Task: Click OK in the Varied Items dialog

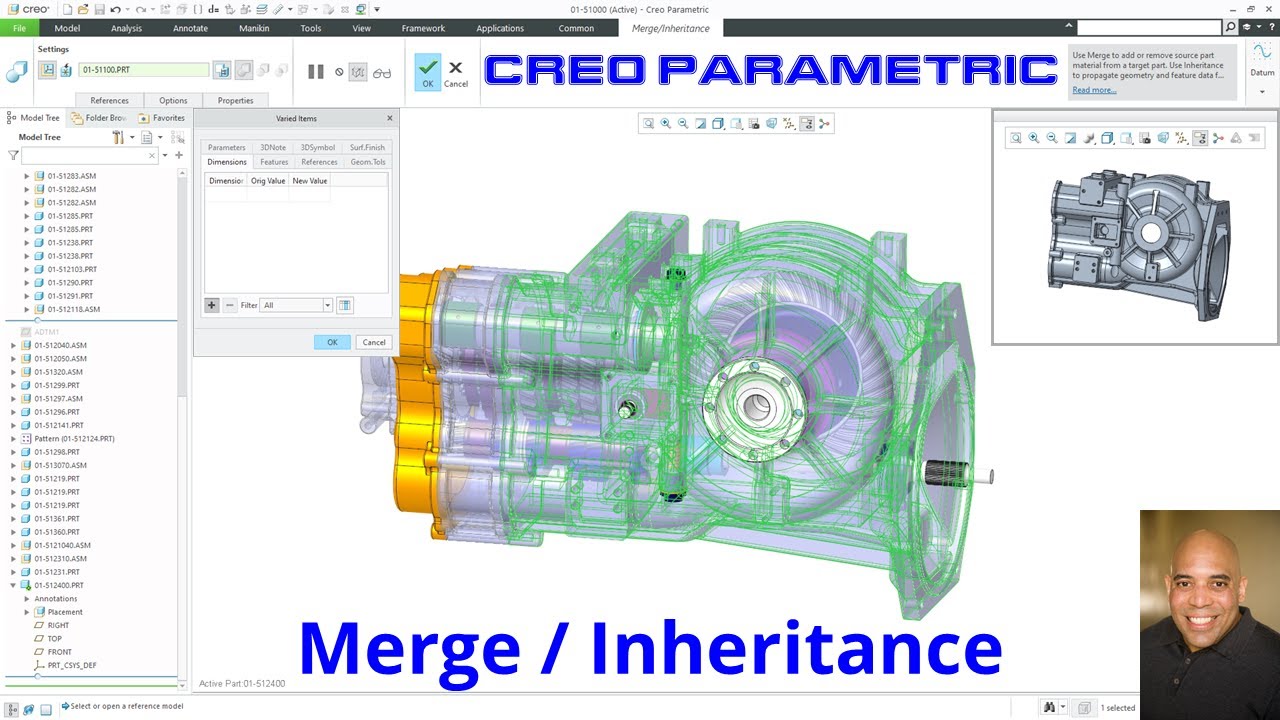Action: pyautogui.click(x=332, y=342)
